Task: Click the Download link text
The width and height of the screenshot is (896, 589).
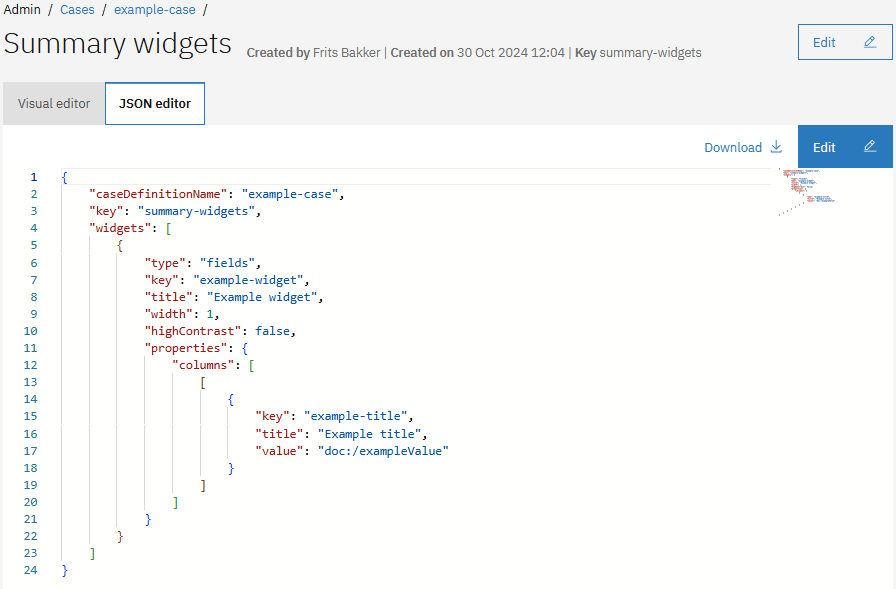Action: pyautogui.click(x=733, y=147)
